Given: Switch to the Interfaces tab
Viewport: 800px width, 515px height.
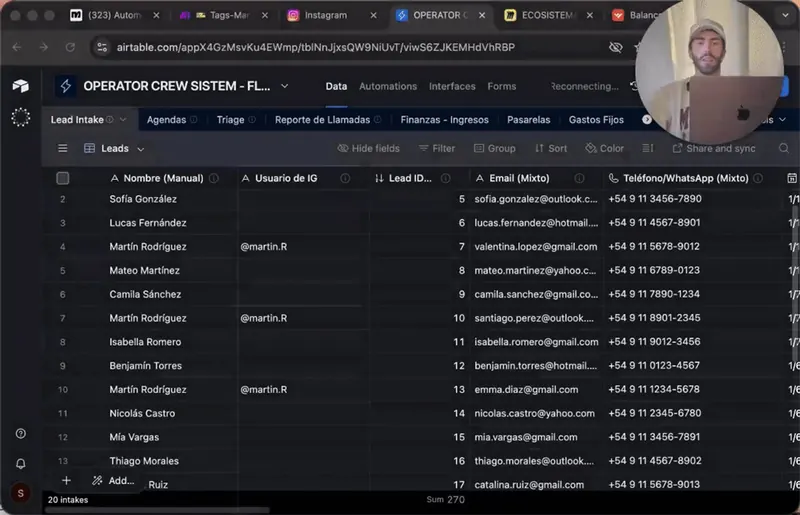Looking at the screenshot, I should (452, 86).
